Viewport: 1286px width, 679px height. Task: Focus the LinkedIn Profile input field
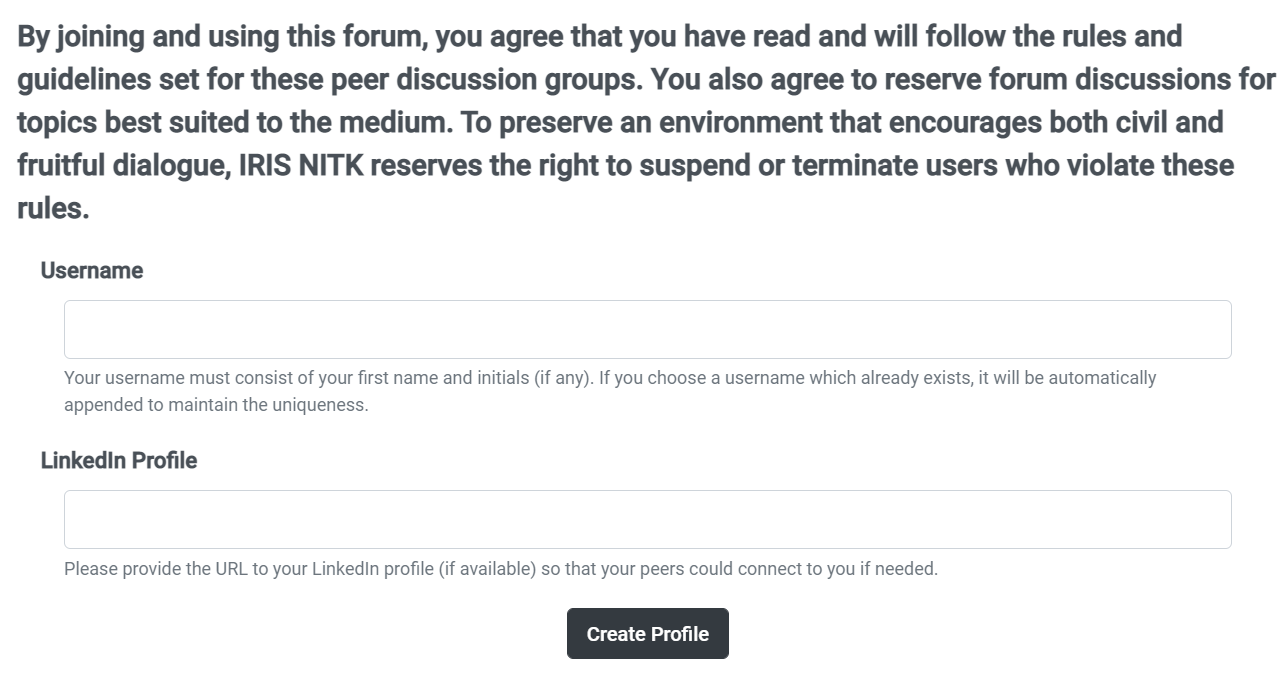pos(647,519)
